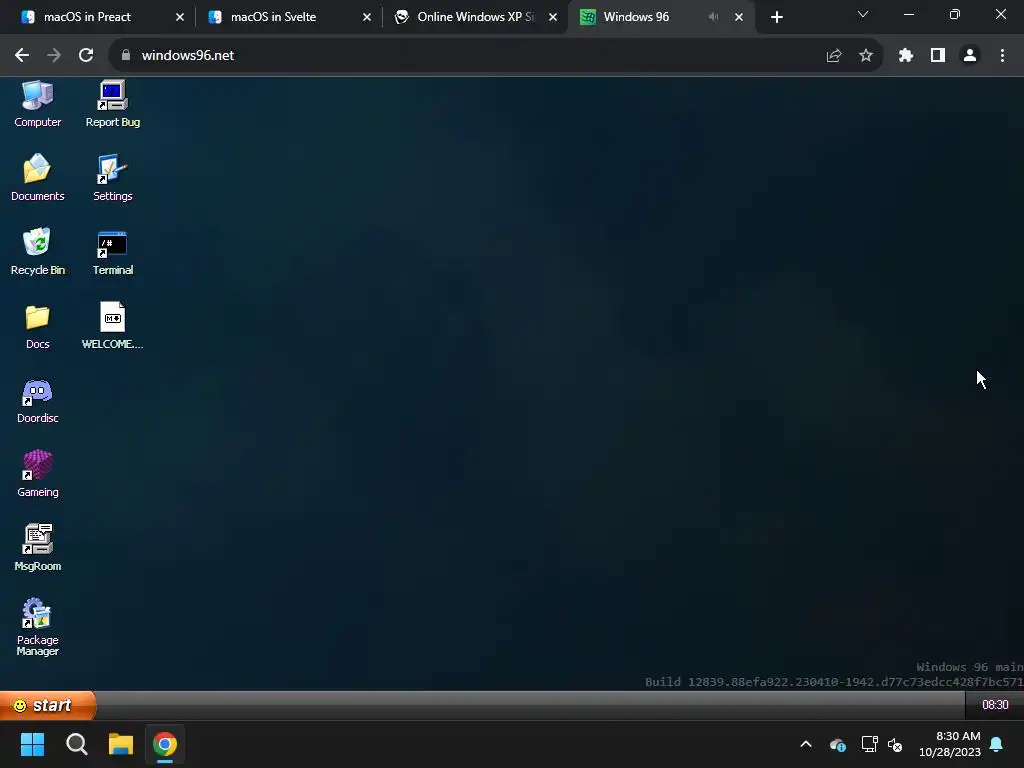Open a new browser tab
Image resolution: width=1024 pixels, height=768 pixels.
pyautogui.click(x=776, y=17)
